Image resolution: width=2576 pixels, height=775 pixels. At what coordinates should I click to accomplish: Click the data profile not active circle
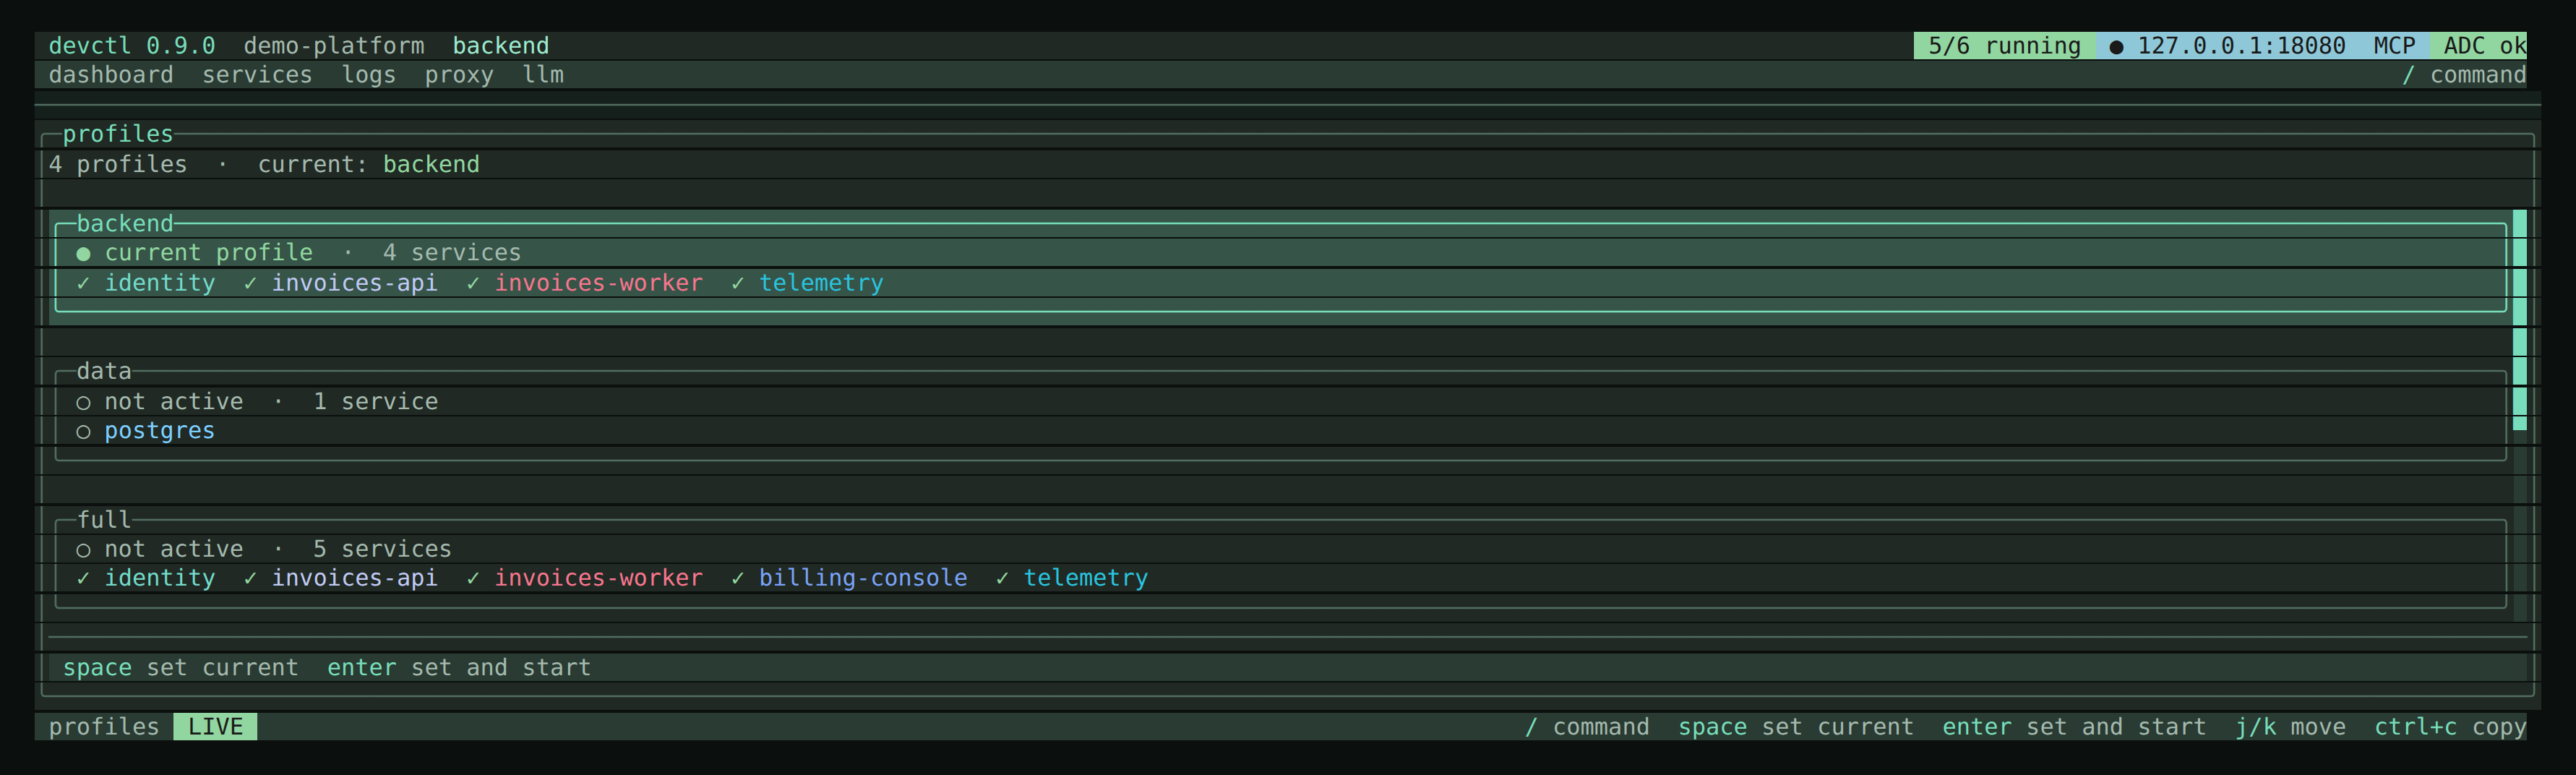pyautogui.click(x=83, y=402)
